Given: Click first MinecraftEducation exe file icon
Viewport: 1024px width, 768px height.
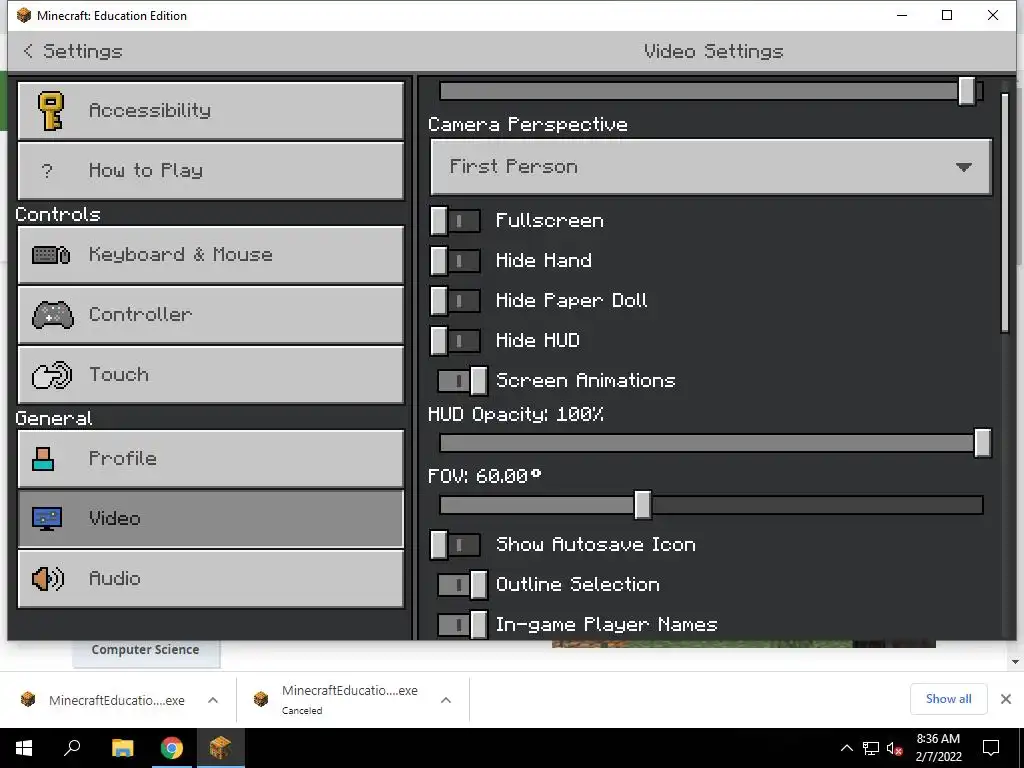Looking at the screenshot, I should (28, 699).
